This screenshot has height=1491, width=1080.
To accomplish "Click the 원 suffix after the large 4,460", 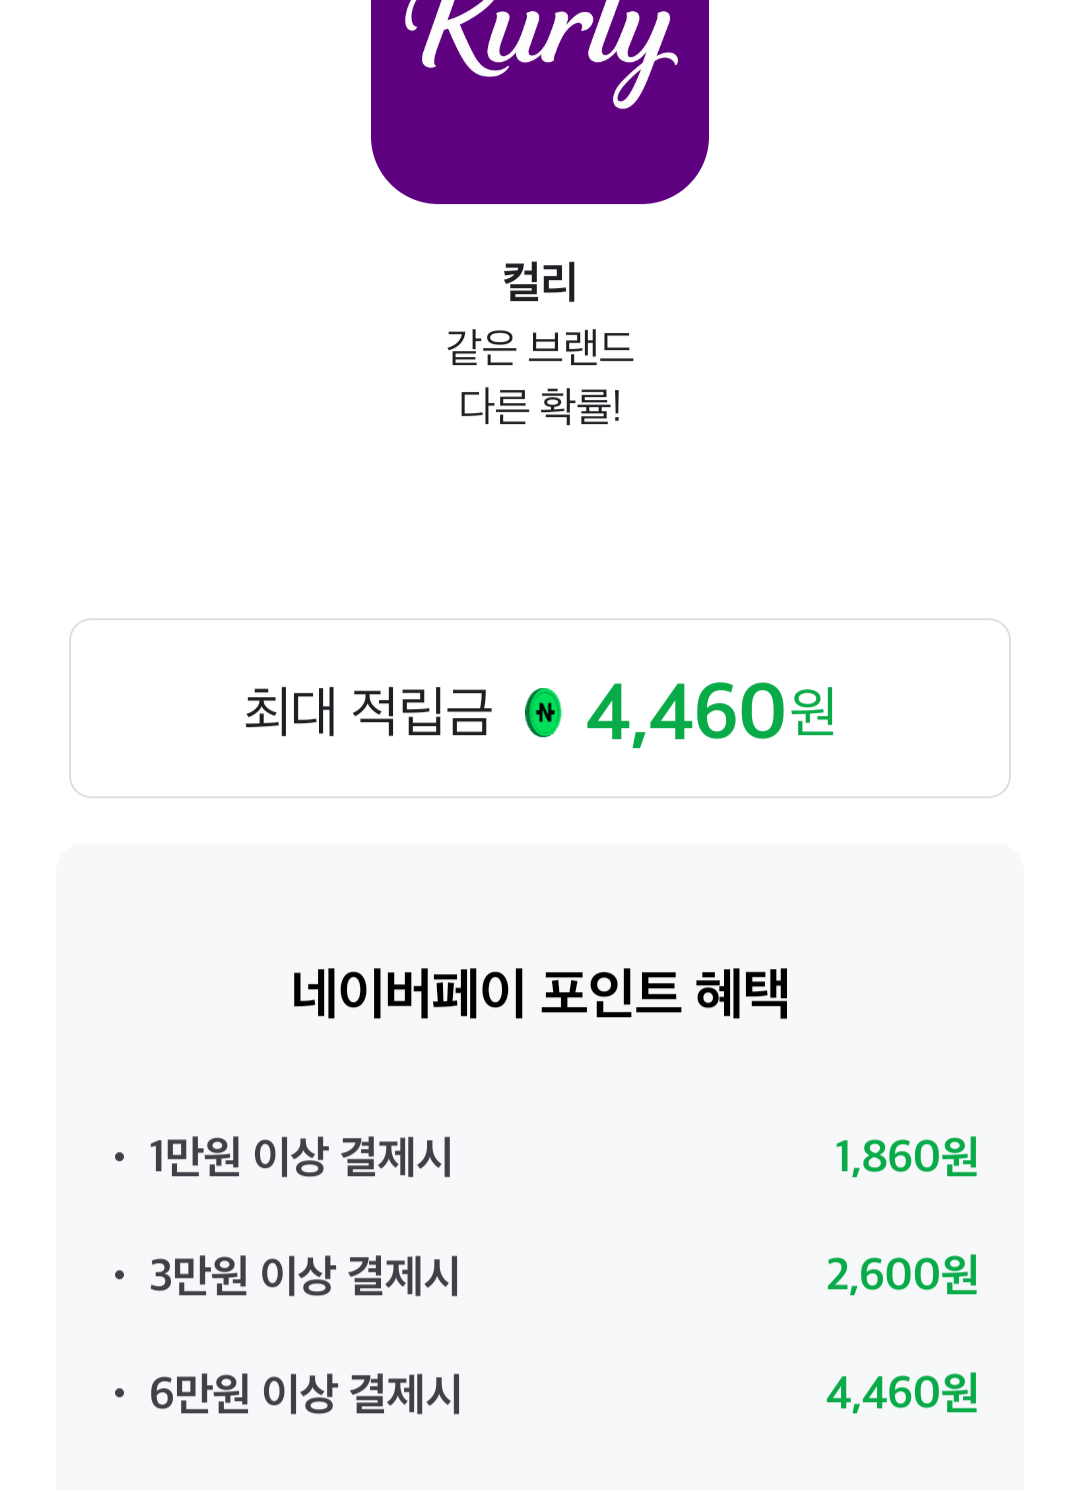I will [813, 712].
